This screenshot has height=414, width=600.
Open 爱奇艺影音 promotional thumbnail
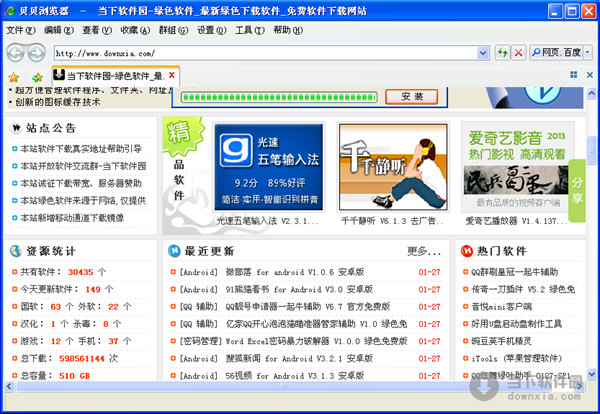(x=518, y=167)
